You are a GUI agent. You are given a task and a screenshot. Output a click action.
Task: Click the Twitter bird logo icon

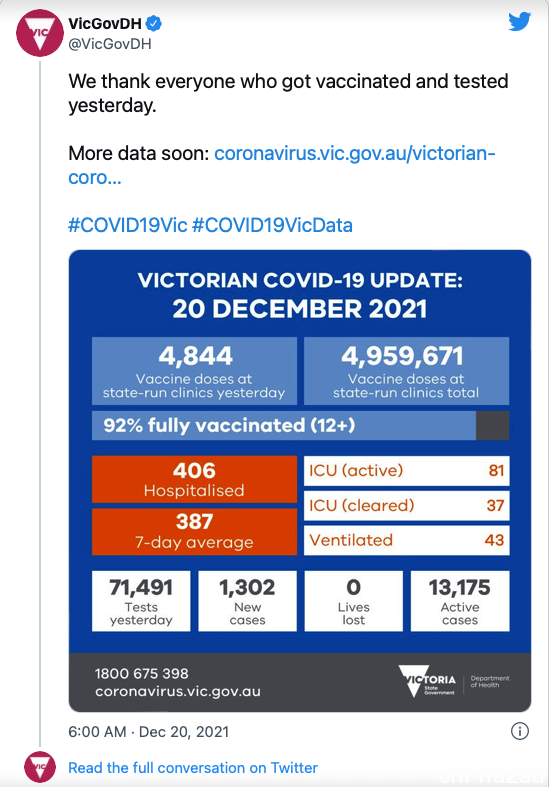pyautogui.click(x=519, y=22)
